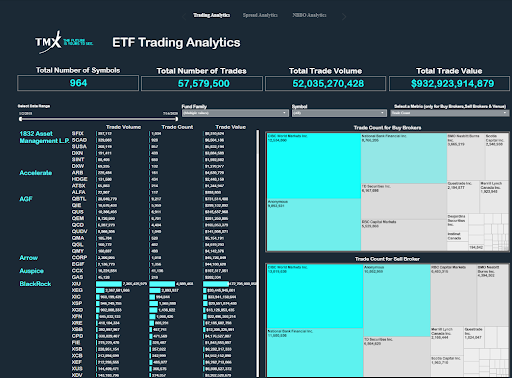The image size is (512, 378).
Task: Select the XSP symbol row label
Action: (77, 303)
